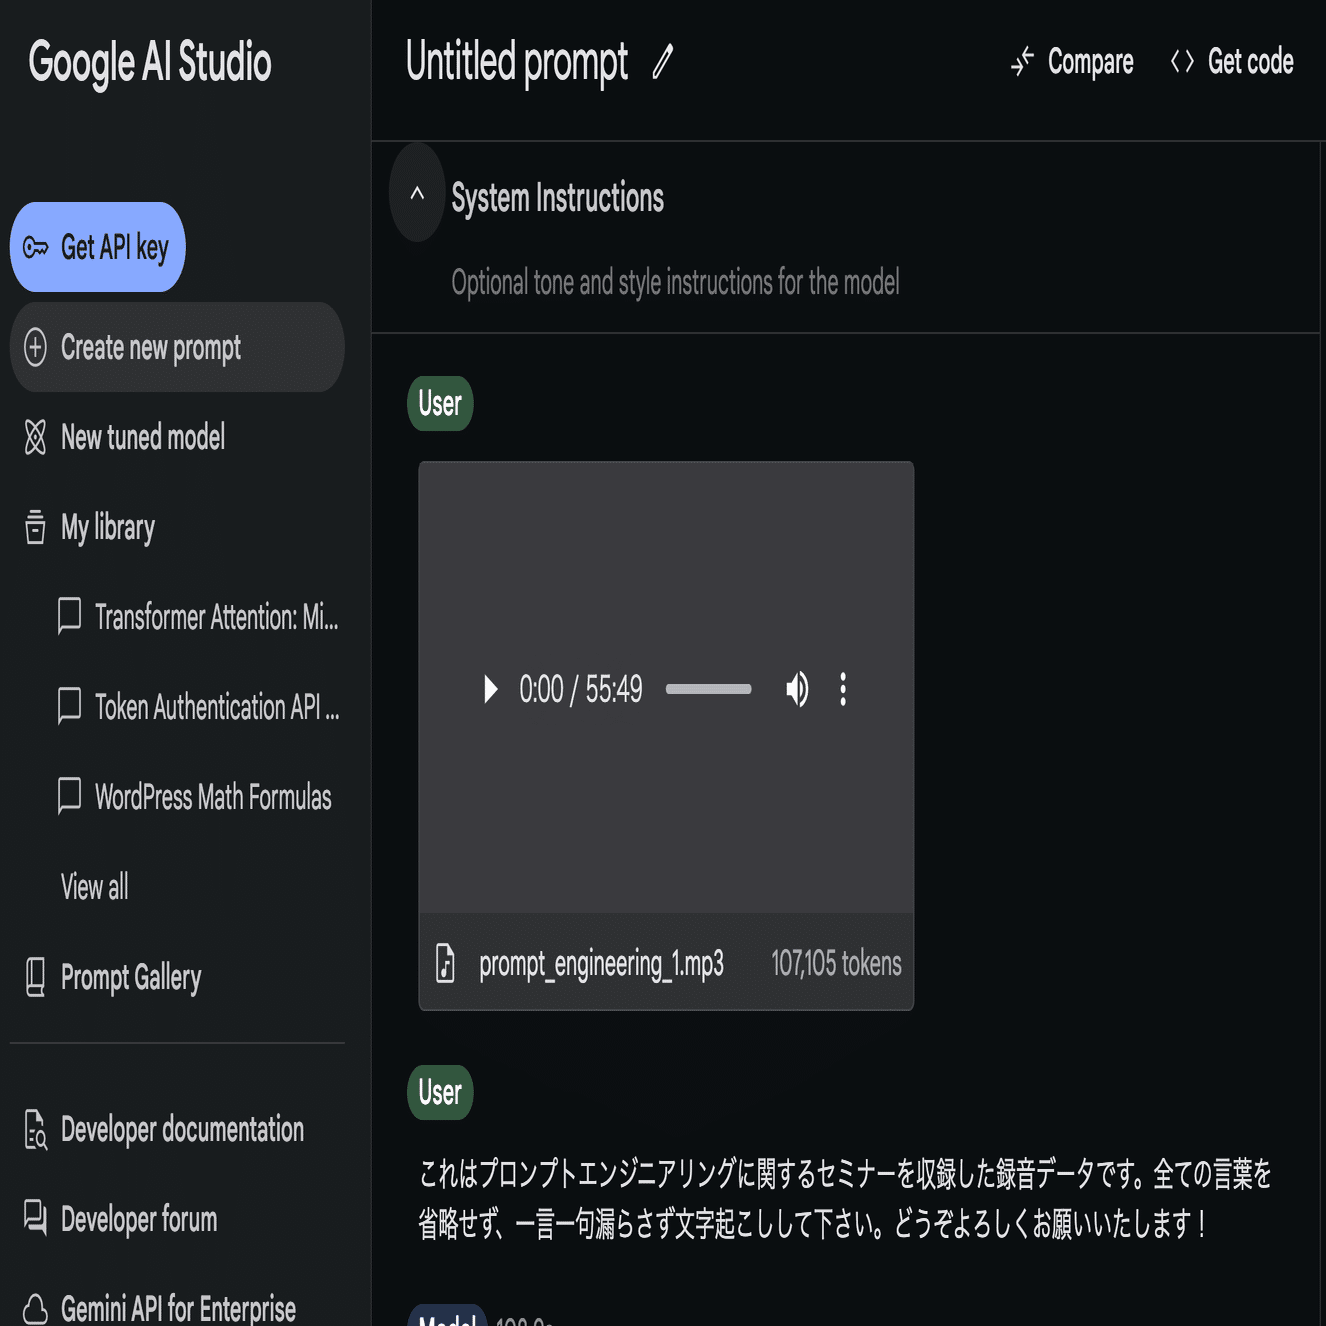
Task: Click the System Instructions heading
Action: (558, 198)
